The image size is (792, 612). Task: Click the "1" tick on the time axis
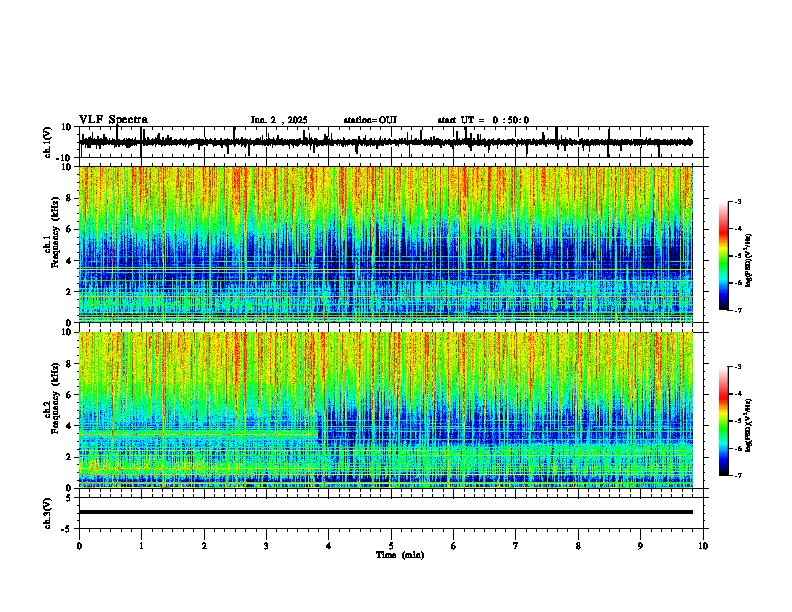141,546
